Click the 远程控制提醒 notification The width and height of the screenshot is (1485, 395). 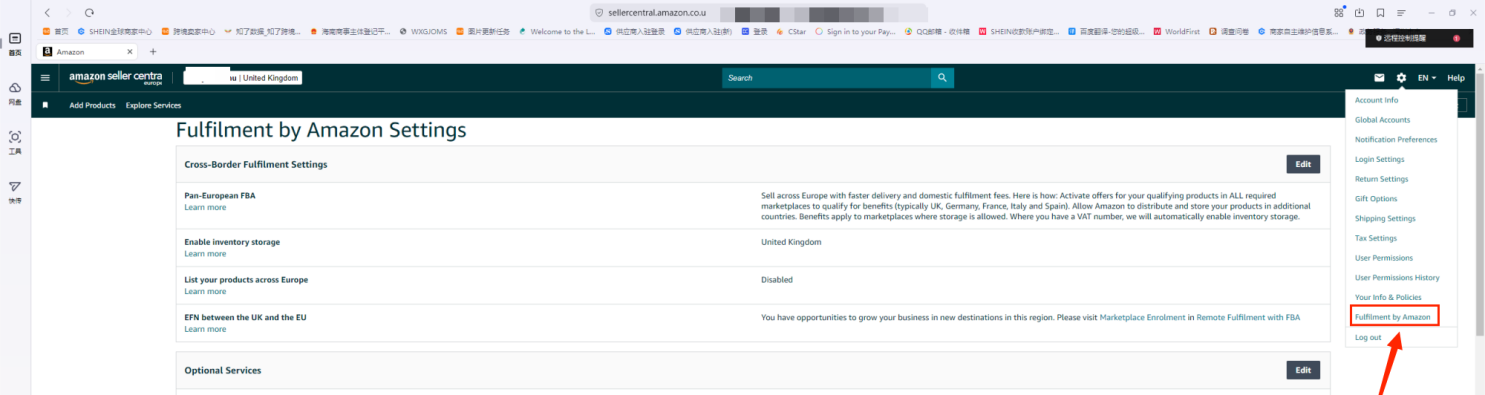tap(1418, 38)
